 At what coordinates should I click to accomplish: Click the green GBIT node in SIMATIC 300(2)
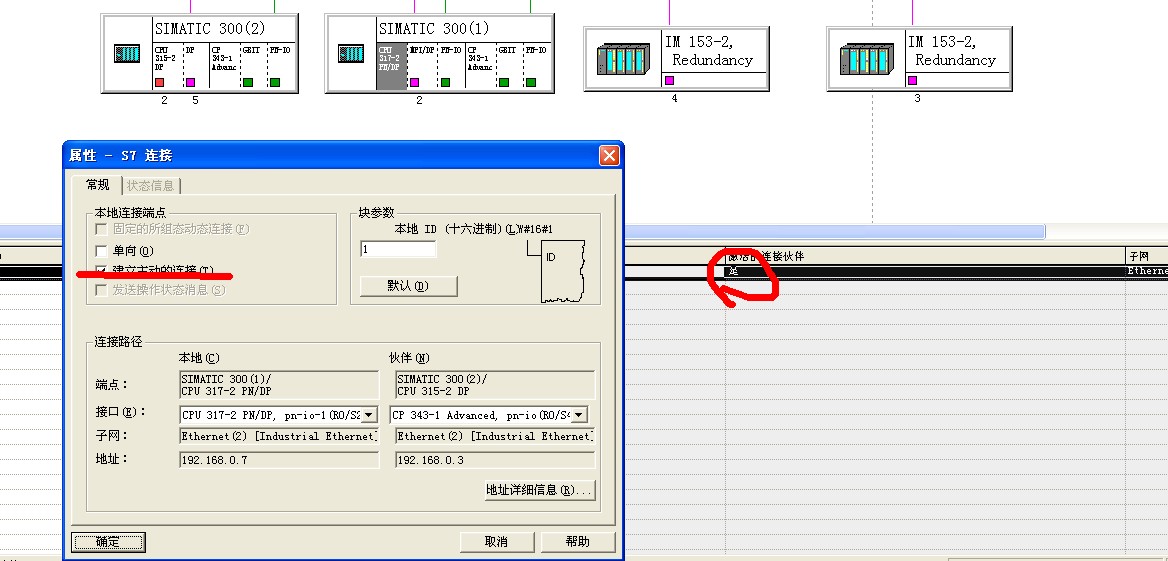(x=248, y=82)
